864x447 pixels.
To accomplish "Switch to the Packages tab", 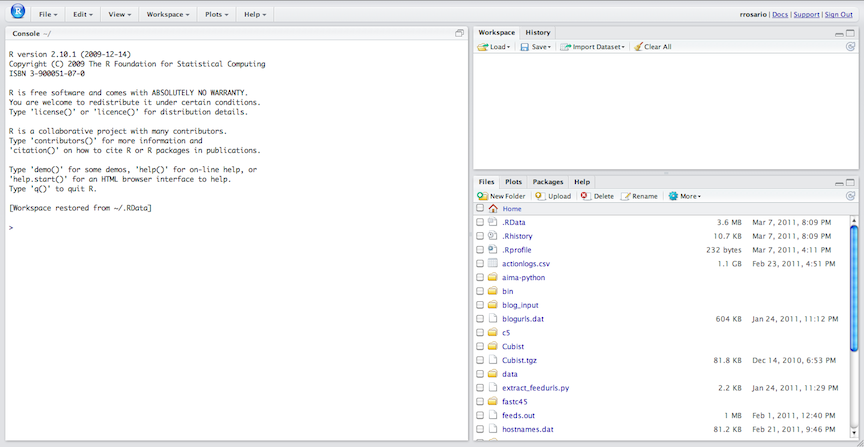I will [x=548, y=182].
